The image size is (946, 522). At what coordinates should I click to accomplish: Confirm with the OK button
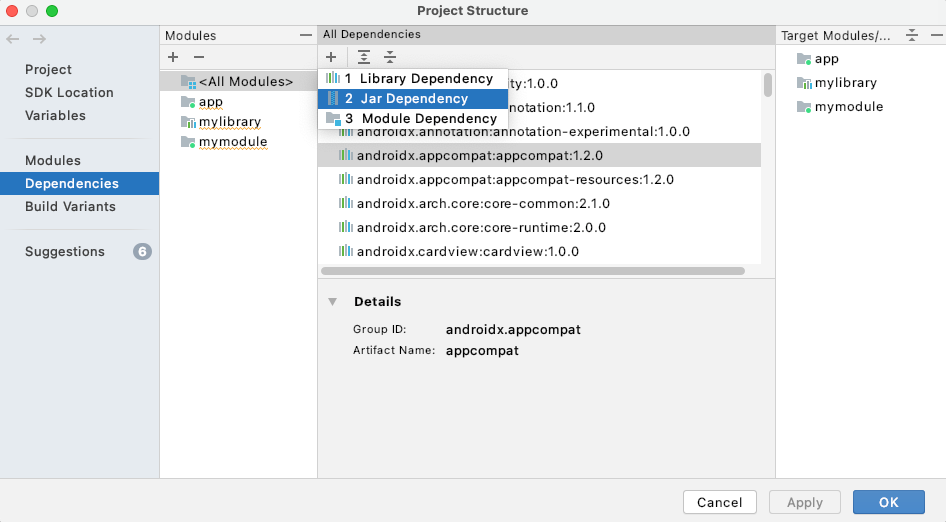tap(888, 502)
